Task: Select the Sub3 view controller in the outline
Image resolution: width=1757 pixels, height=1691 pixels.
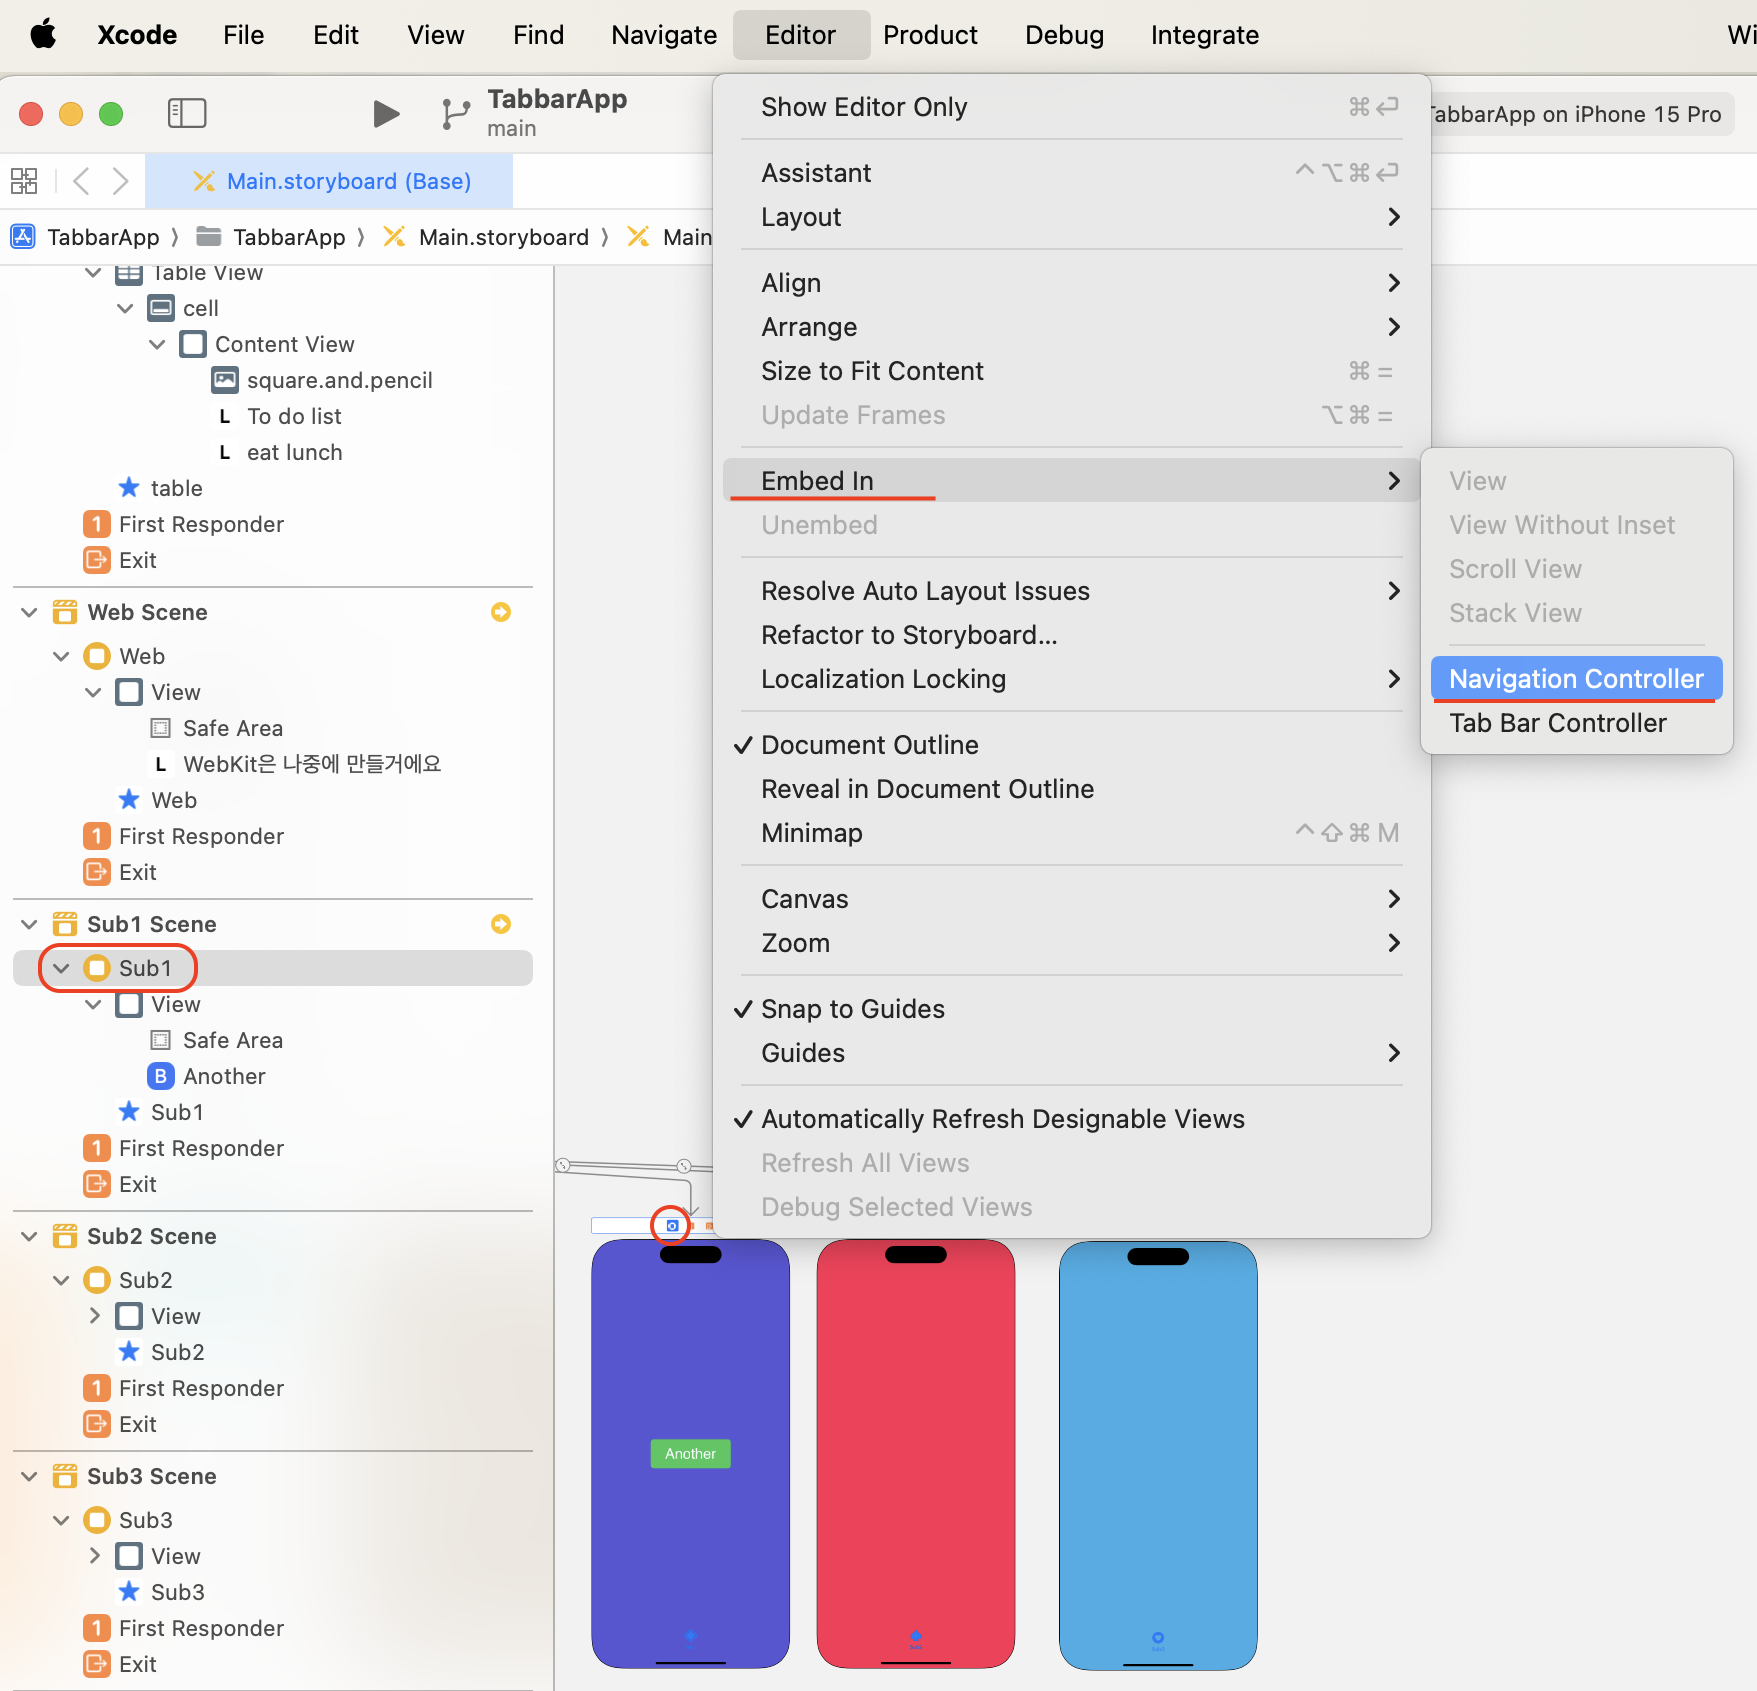Action: pos(129,1520)
